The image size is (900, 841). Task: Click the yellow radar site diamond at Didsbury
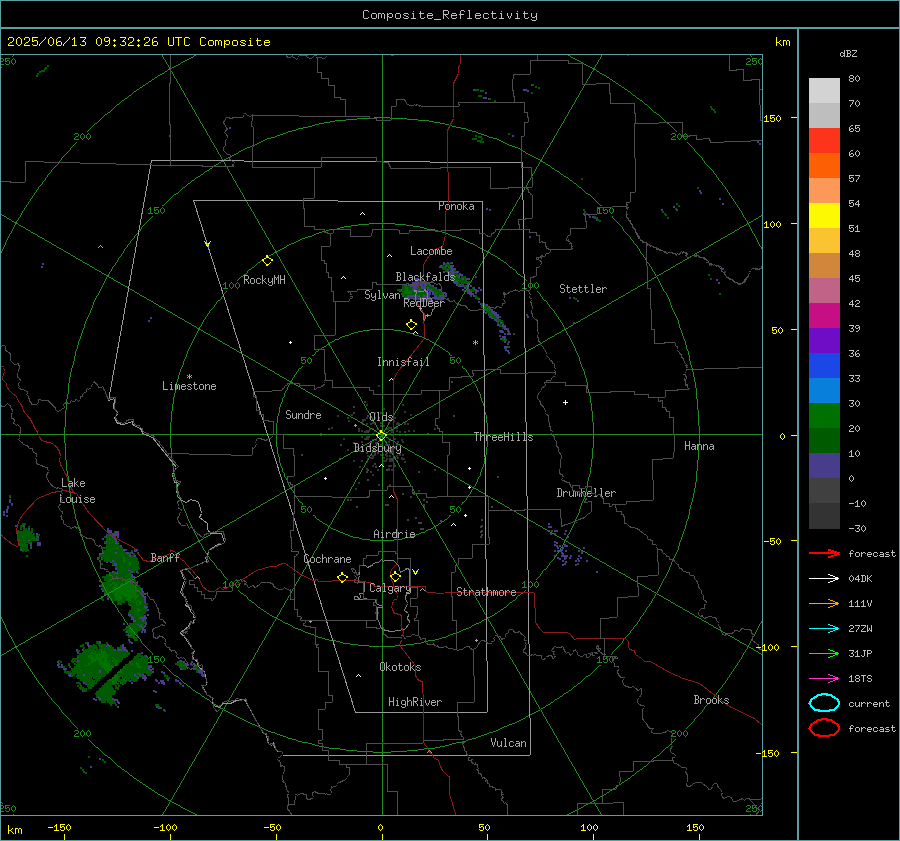pos(381,436)
